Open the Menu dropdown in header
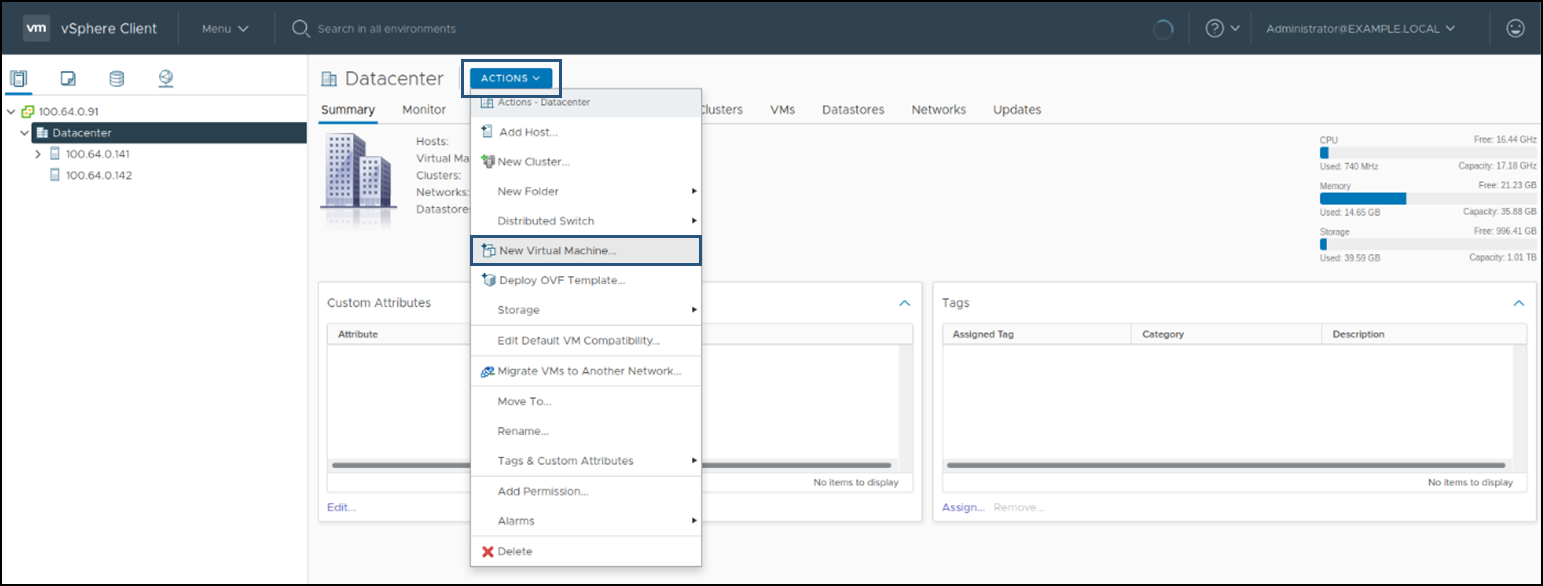This screenshot has width=1543, height=586. [x=225, y=29]
